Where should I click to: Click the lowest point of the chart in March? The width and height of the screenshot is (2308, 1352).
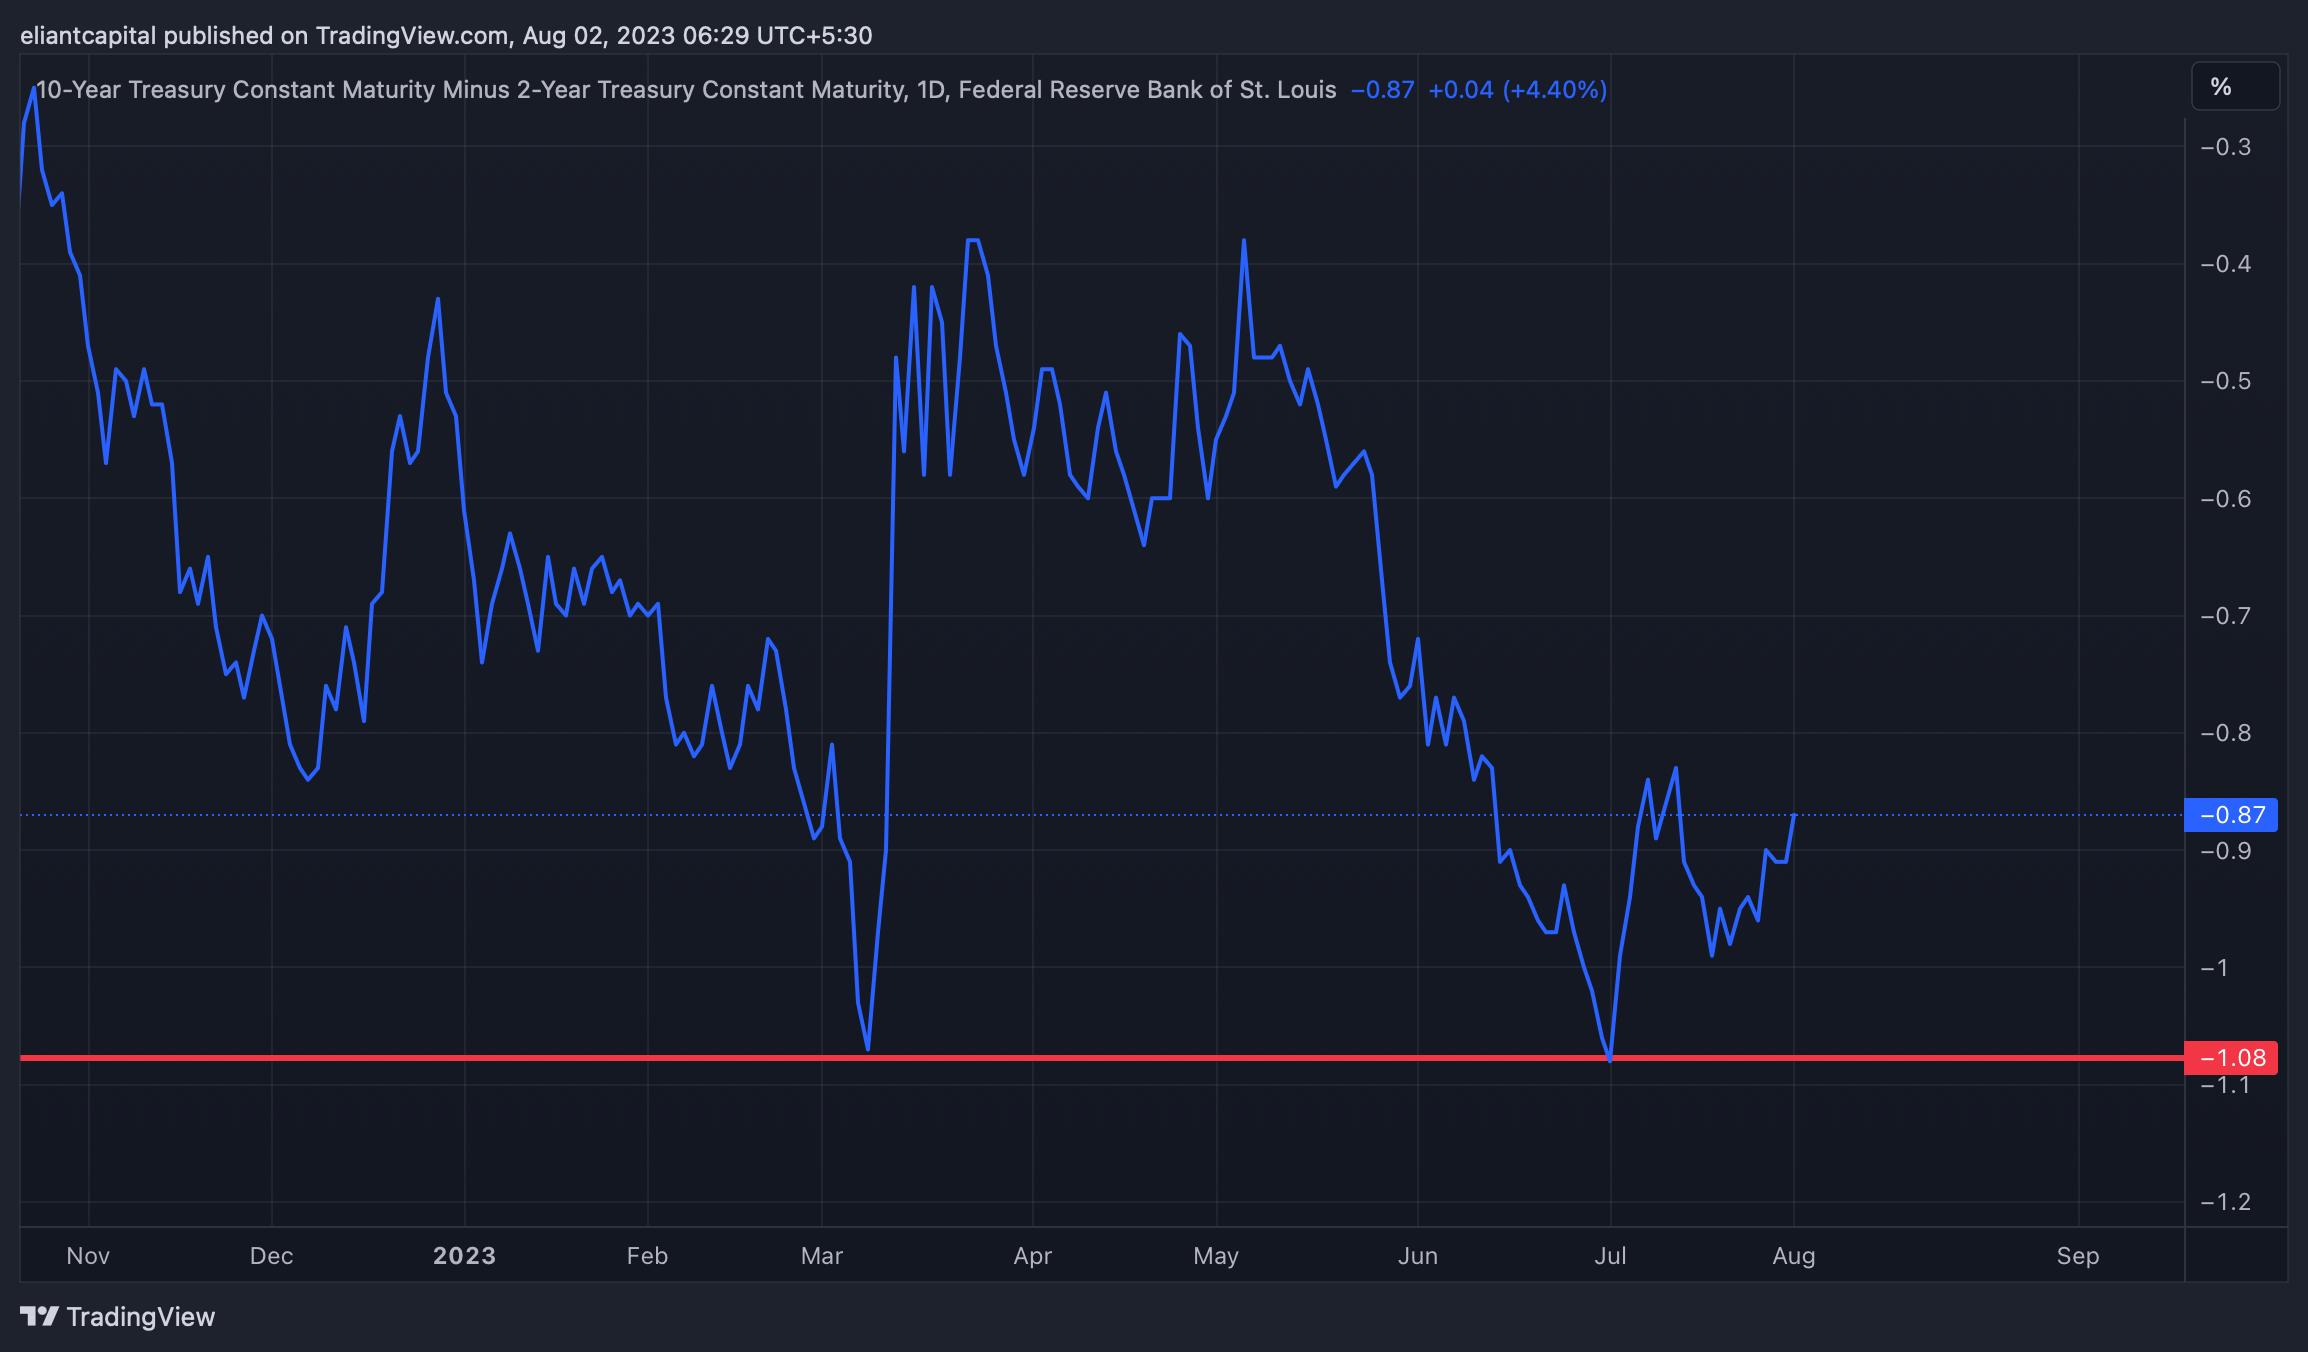tap(866, 1048)
